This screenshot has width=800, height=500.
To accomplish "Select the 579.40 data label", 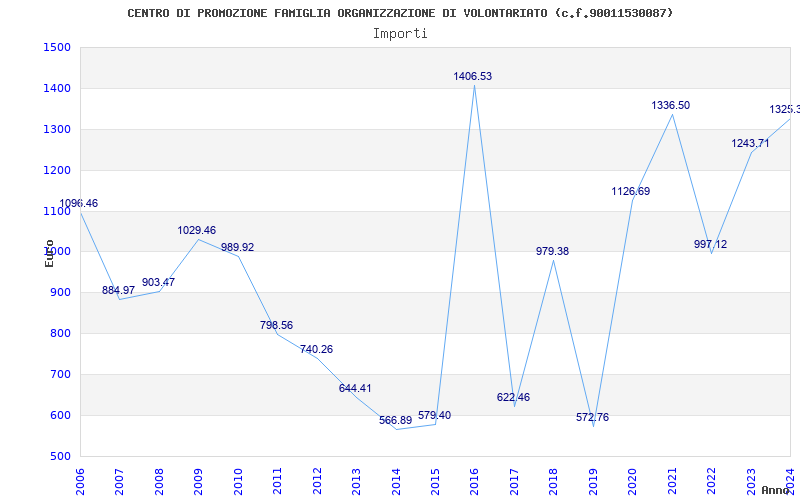I will coord(434,415).
